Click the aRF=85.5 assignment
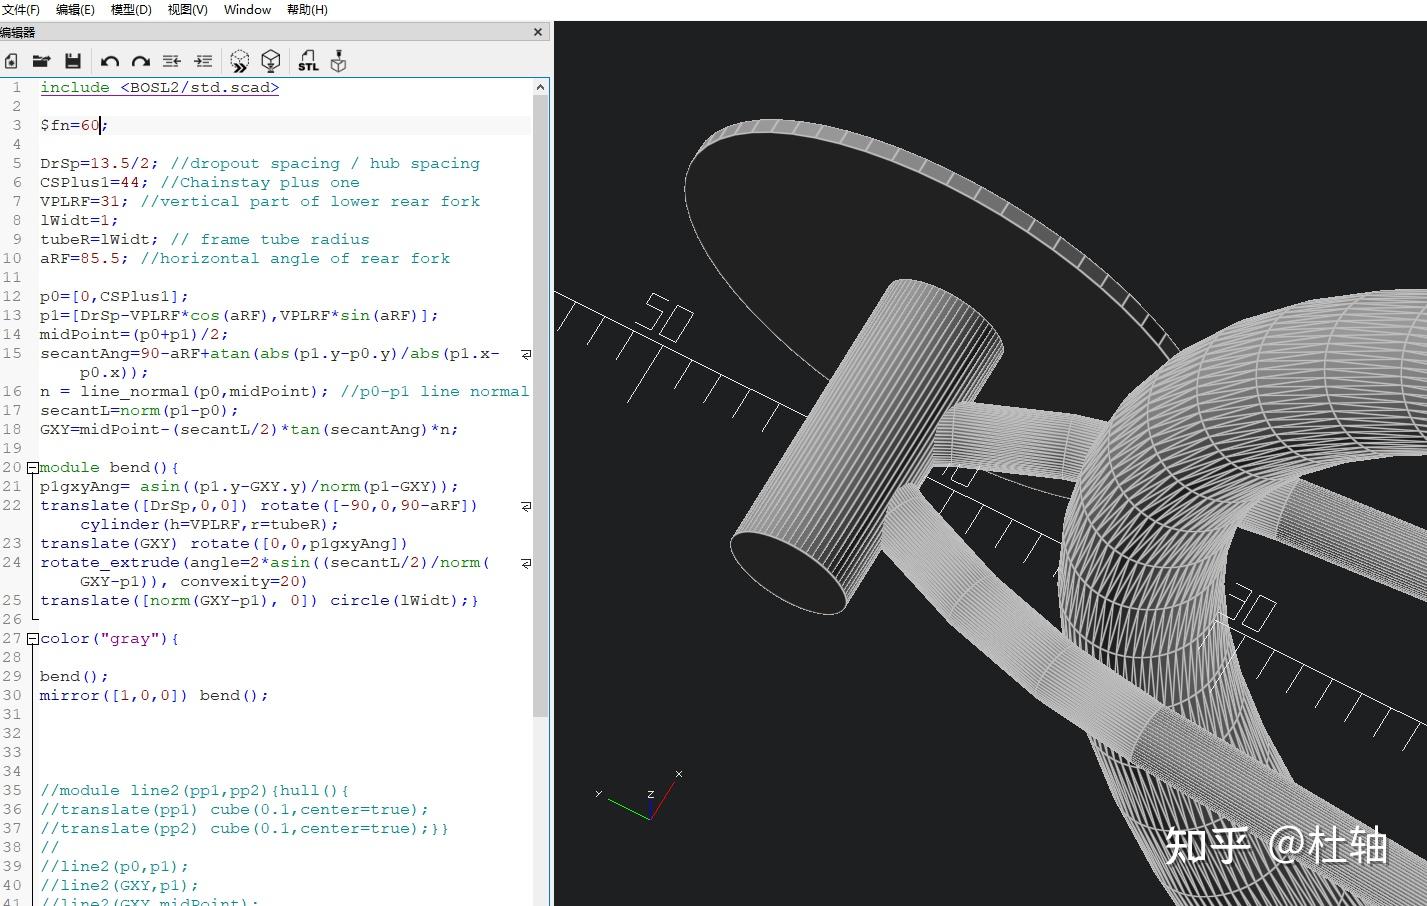The width and height of the screenshot is (1427, 906). [x=84, y=258]
